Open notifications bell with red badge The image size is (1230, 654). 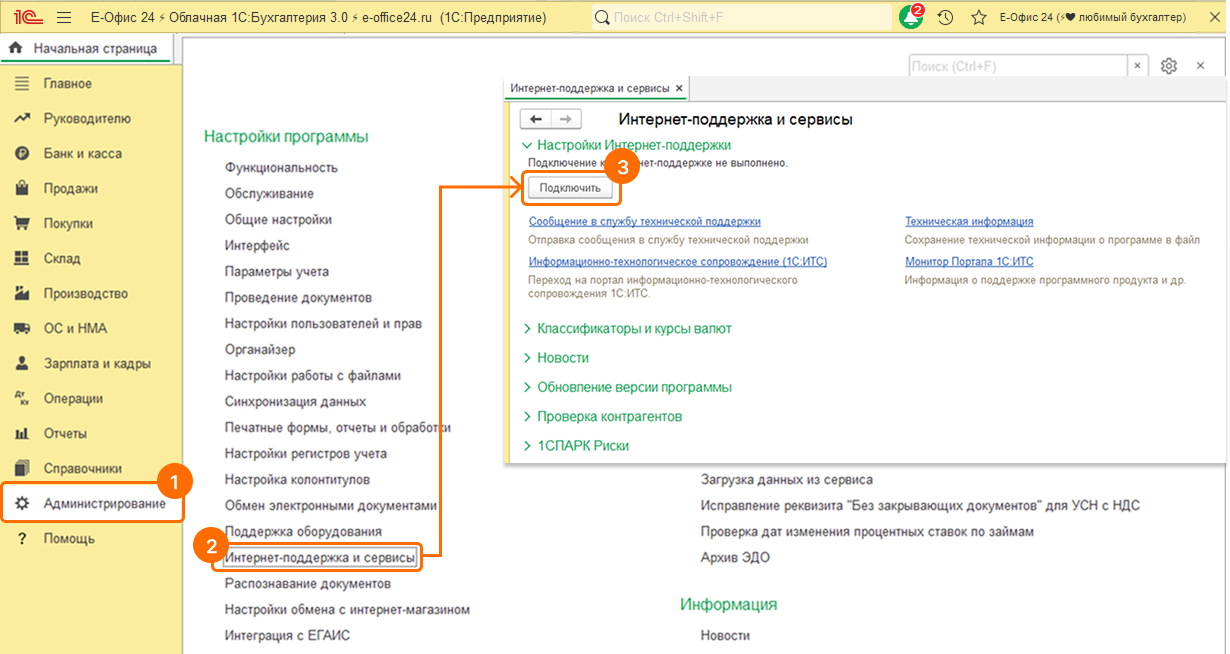[910, 17]
